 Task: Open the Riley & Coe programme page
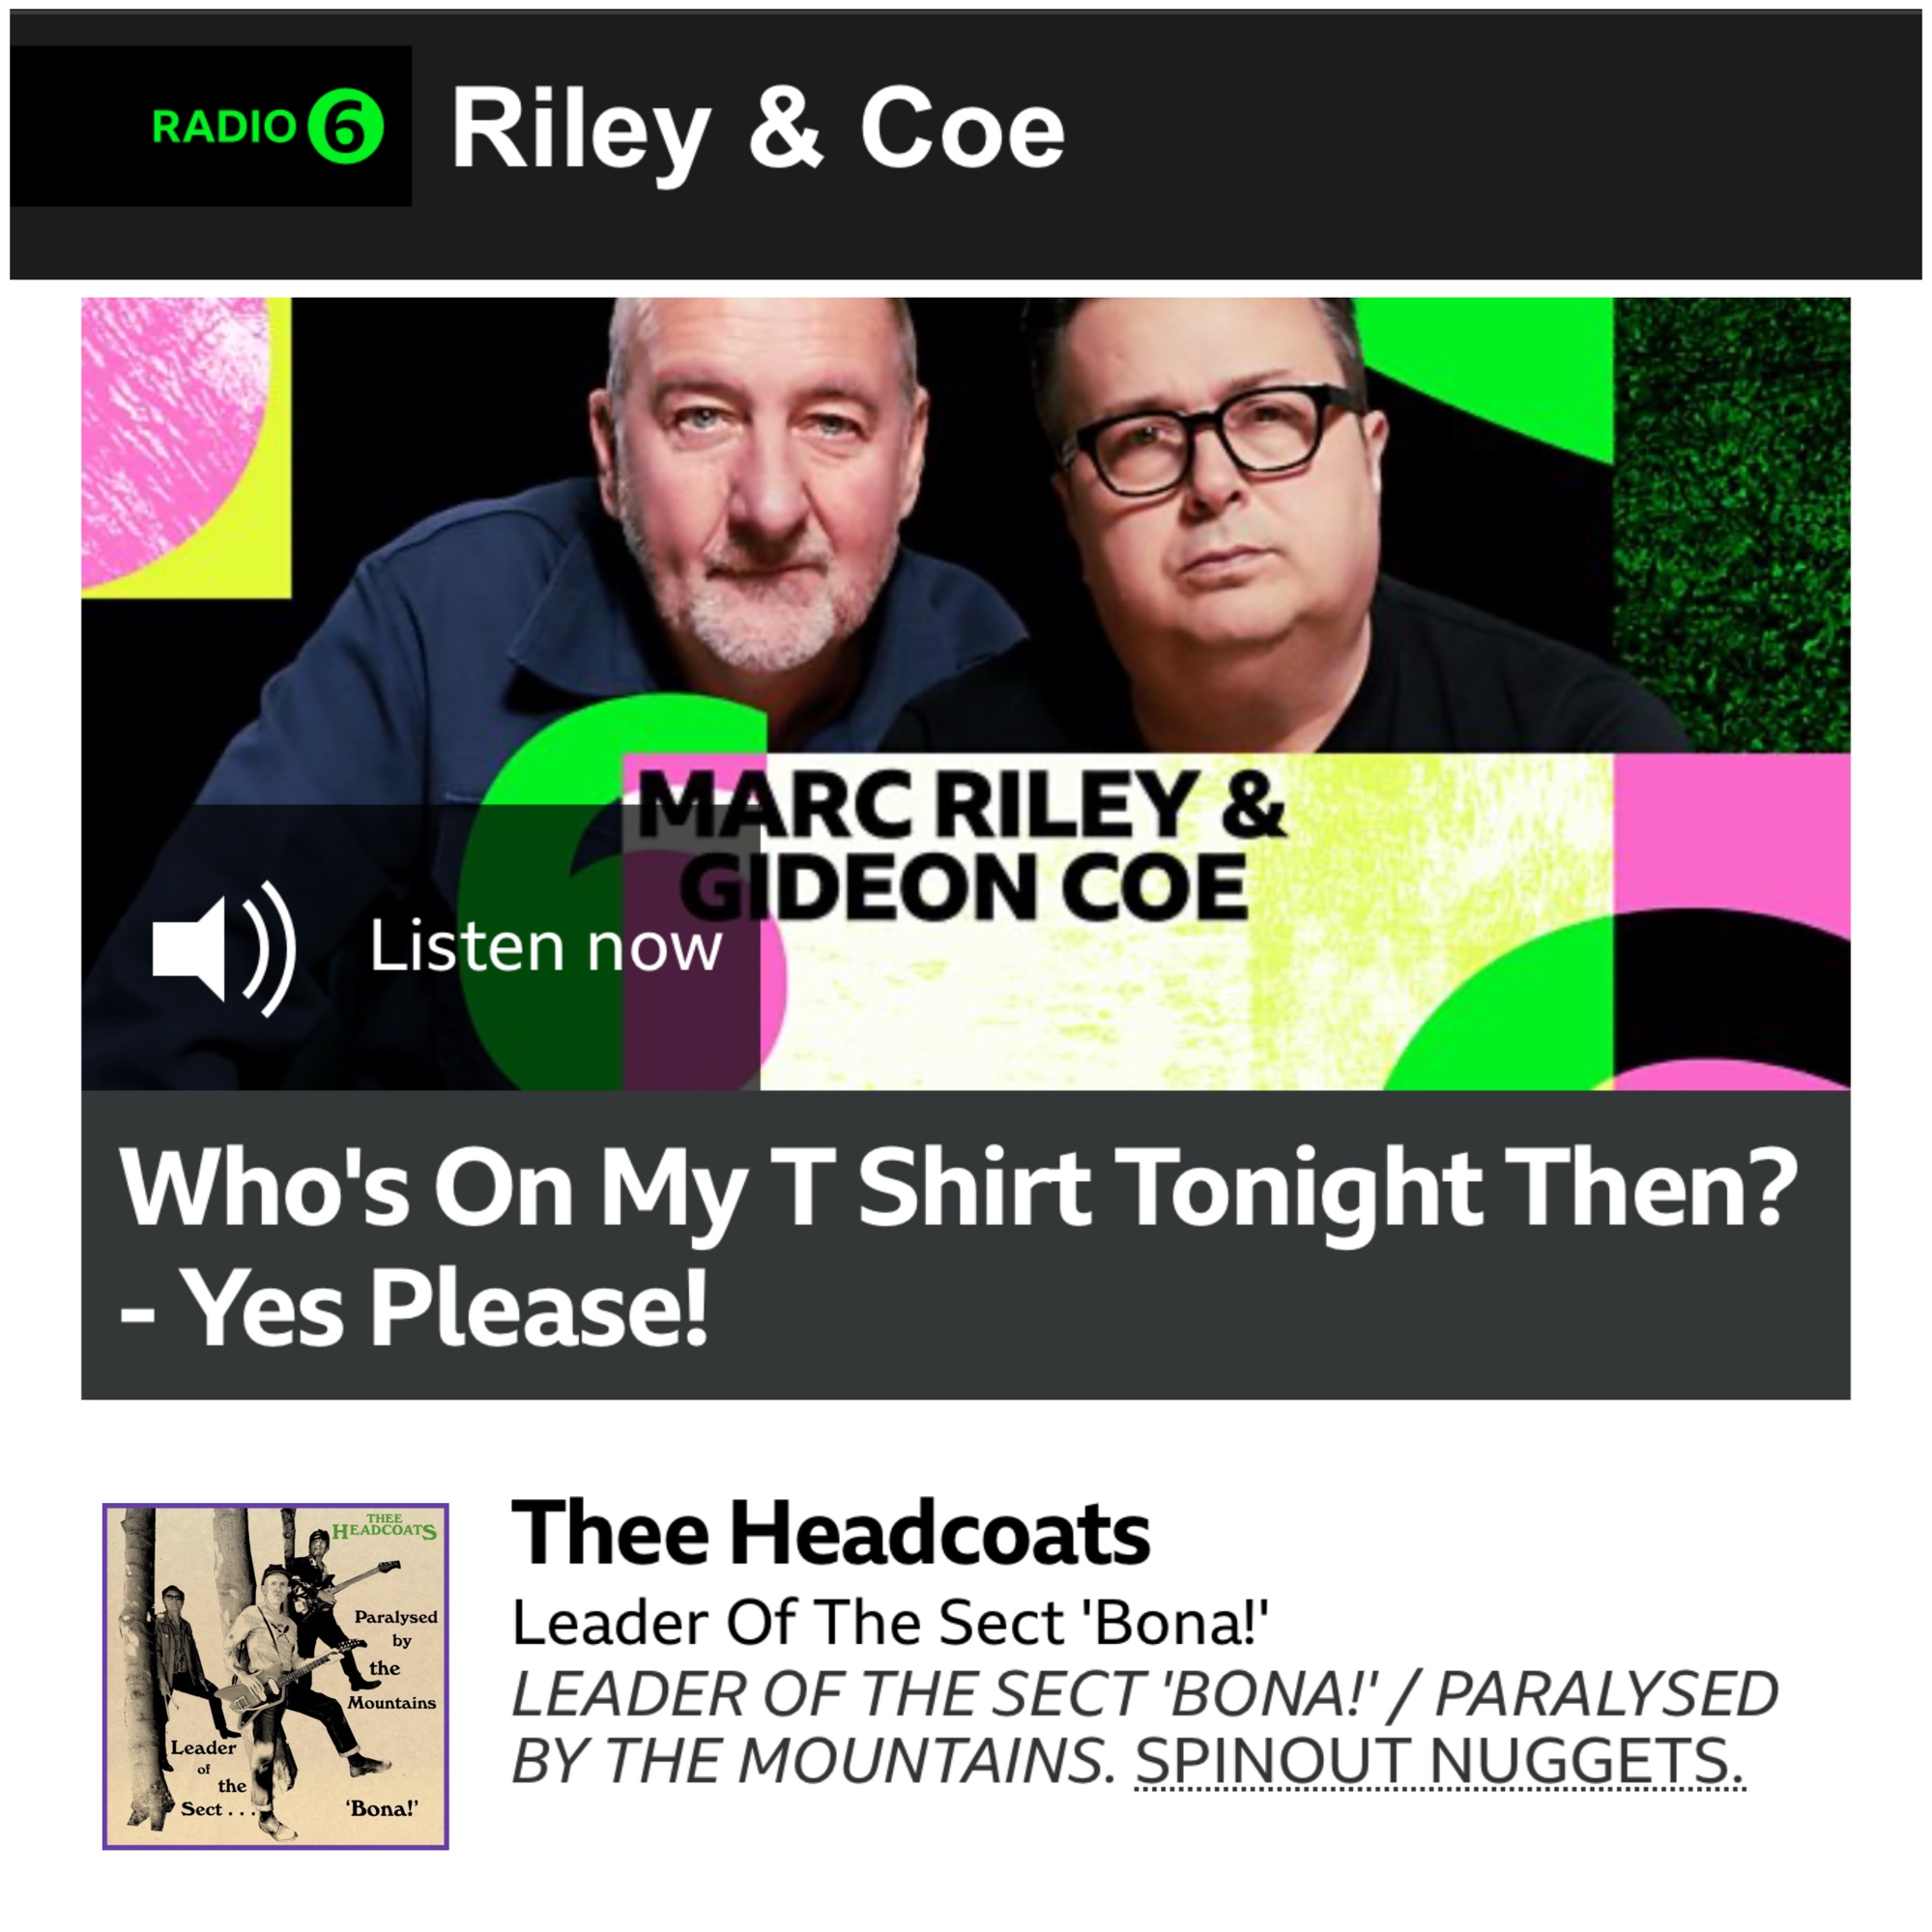point(757,130)
